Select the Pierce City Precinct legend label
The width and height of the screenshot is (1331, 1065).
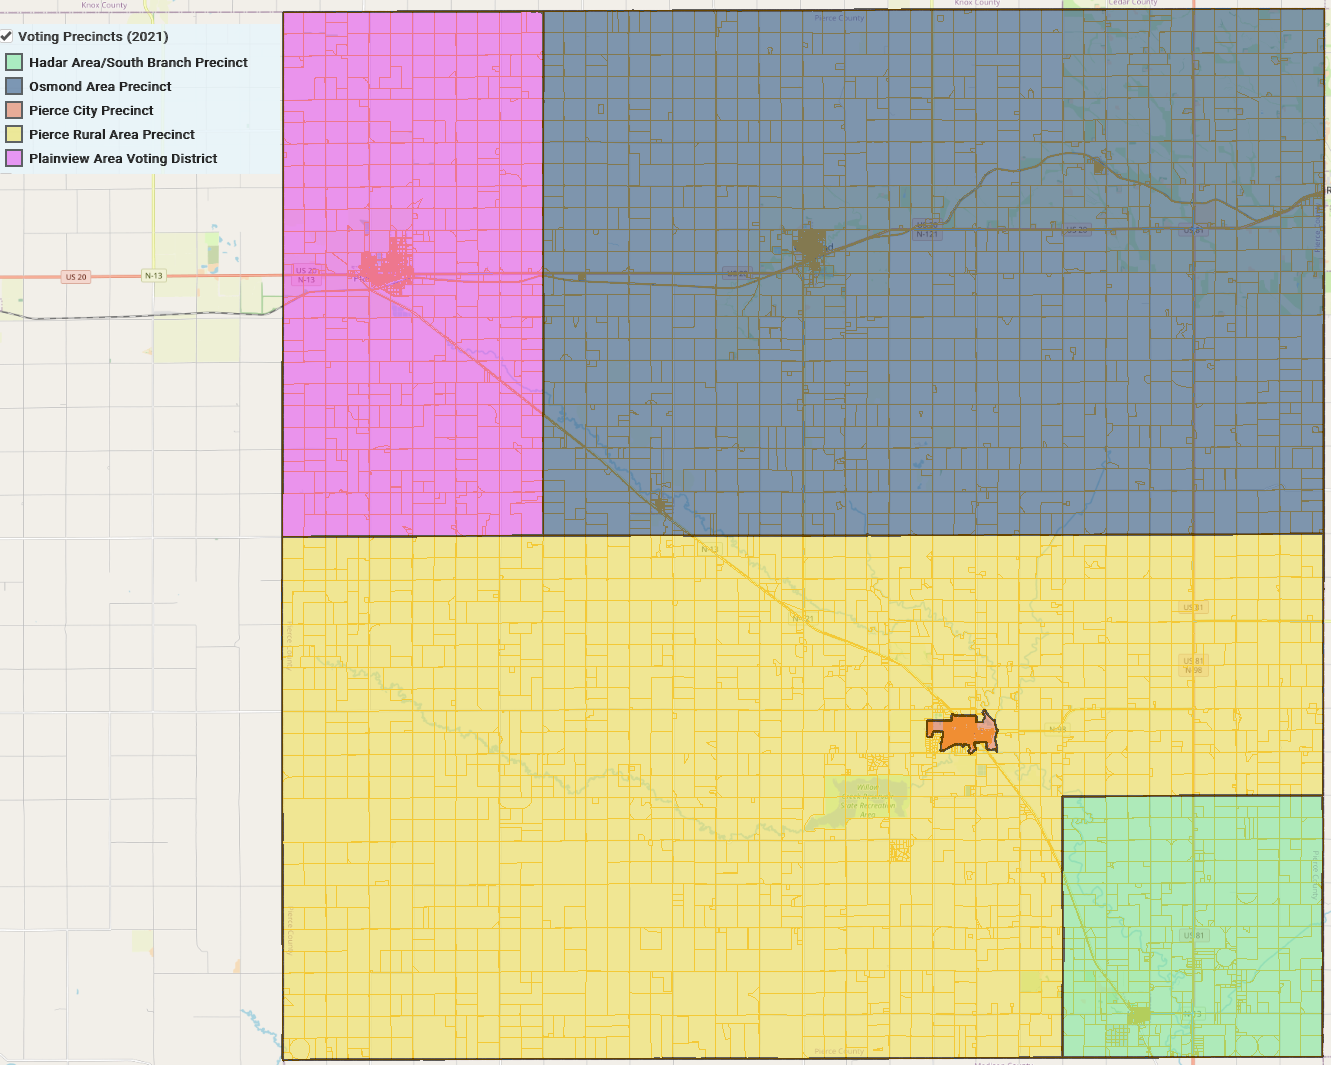pos(91,110)
